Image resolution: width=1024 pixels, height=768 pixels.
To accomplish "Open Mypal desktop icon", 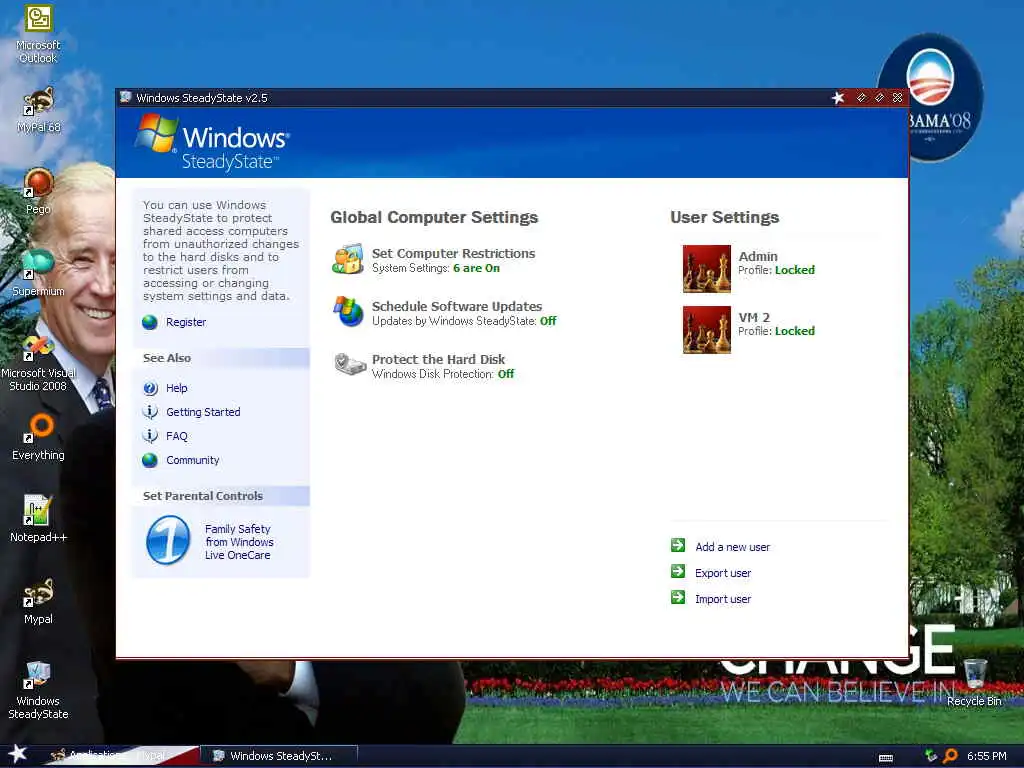I will point(38,601).
